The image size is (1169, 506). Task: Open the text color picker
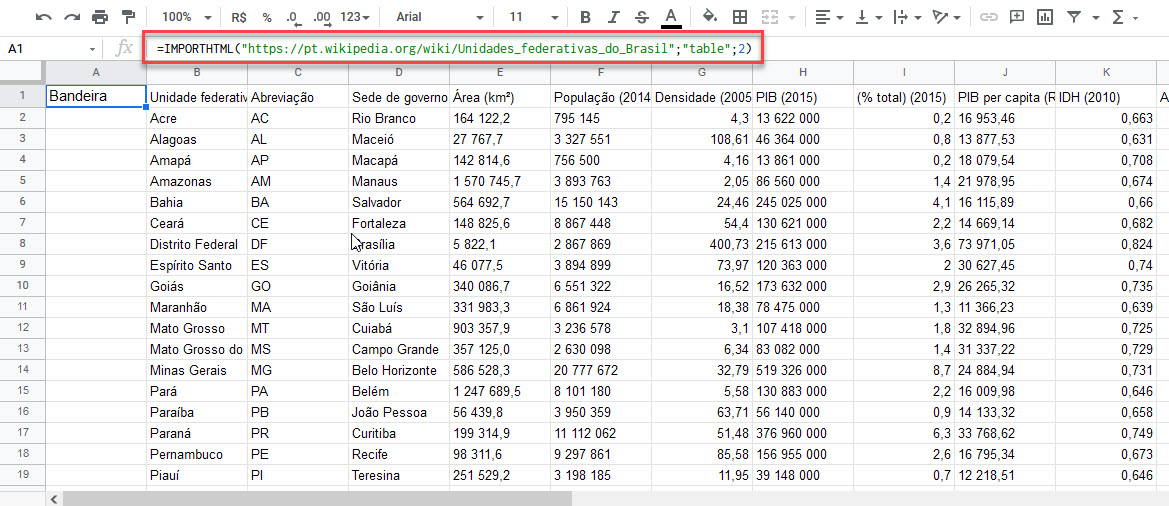point(672,16)
